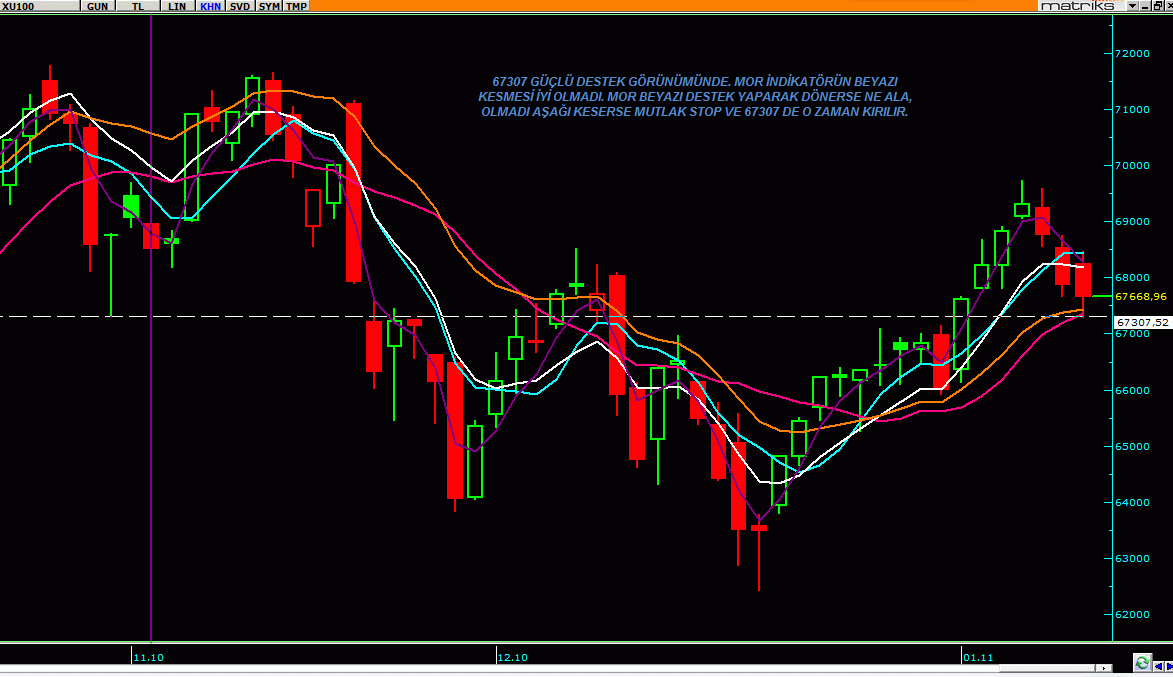Click the SVD toolbar button
Image resolution: width=1173 pixels, height=677 pixels.
240,6
